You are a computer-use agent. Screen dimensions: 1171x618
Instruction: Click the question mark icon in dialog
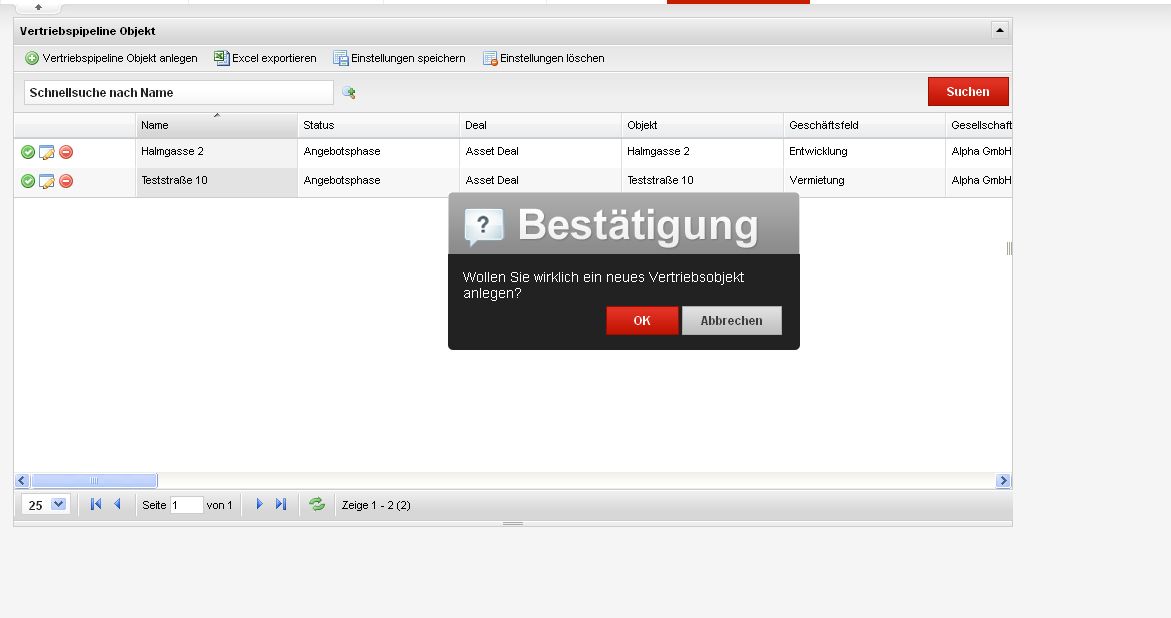pyautogui.click(x=483, y=225)
